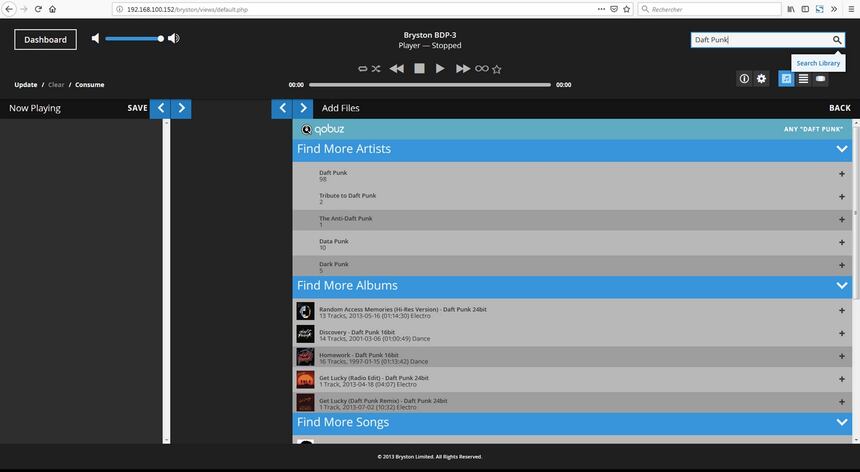Select the Data Punk artist row
This screenshot has height=472, width=860.
tap(572, 243)
